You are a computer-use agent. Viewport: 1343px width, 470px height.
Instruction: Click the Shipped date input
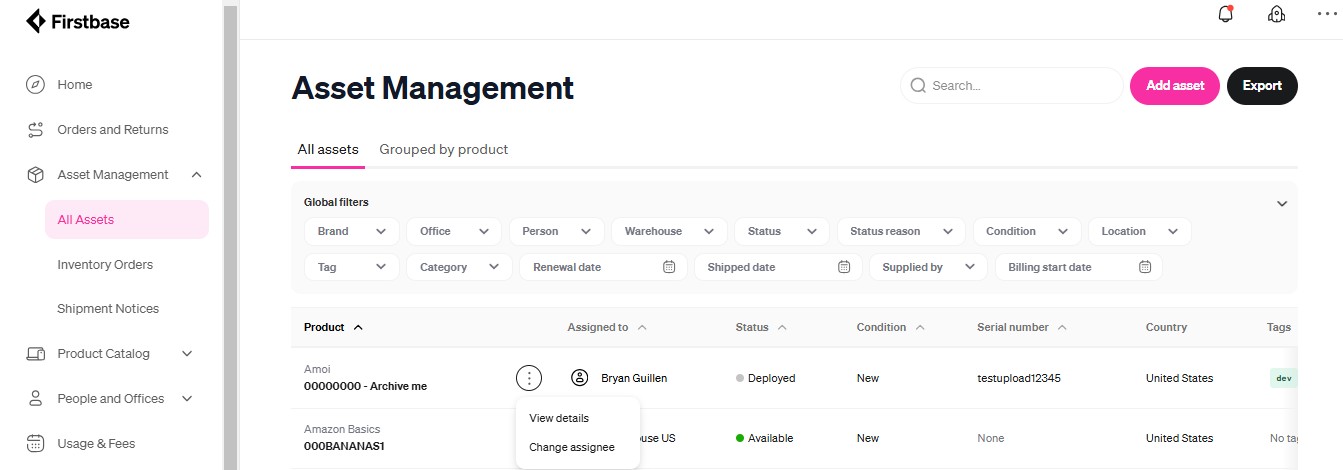[777, 267]
